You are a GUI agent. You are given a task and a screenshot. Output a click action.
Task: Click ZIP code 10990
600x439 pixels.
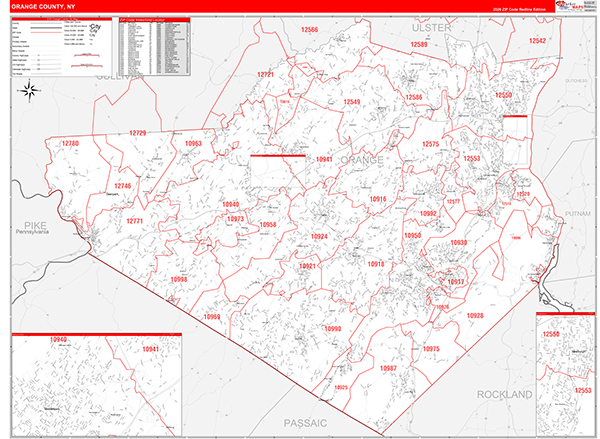click(332, 329)
